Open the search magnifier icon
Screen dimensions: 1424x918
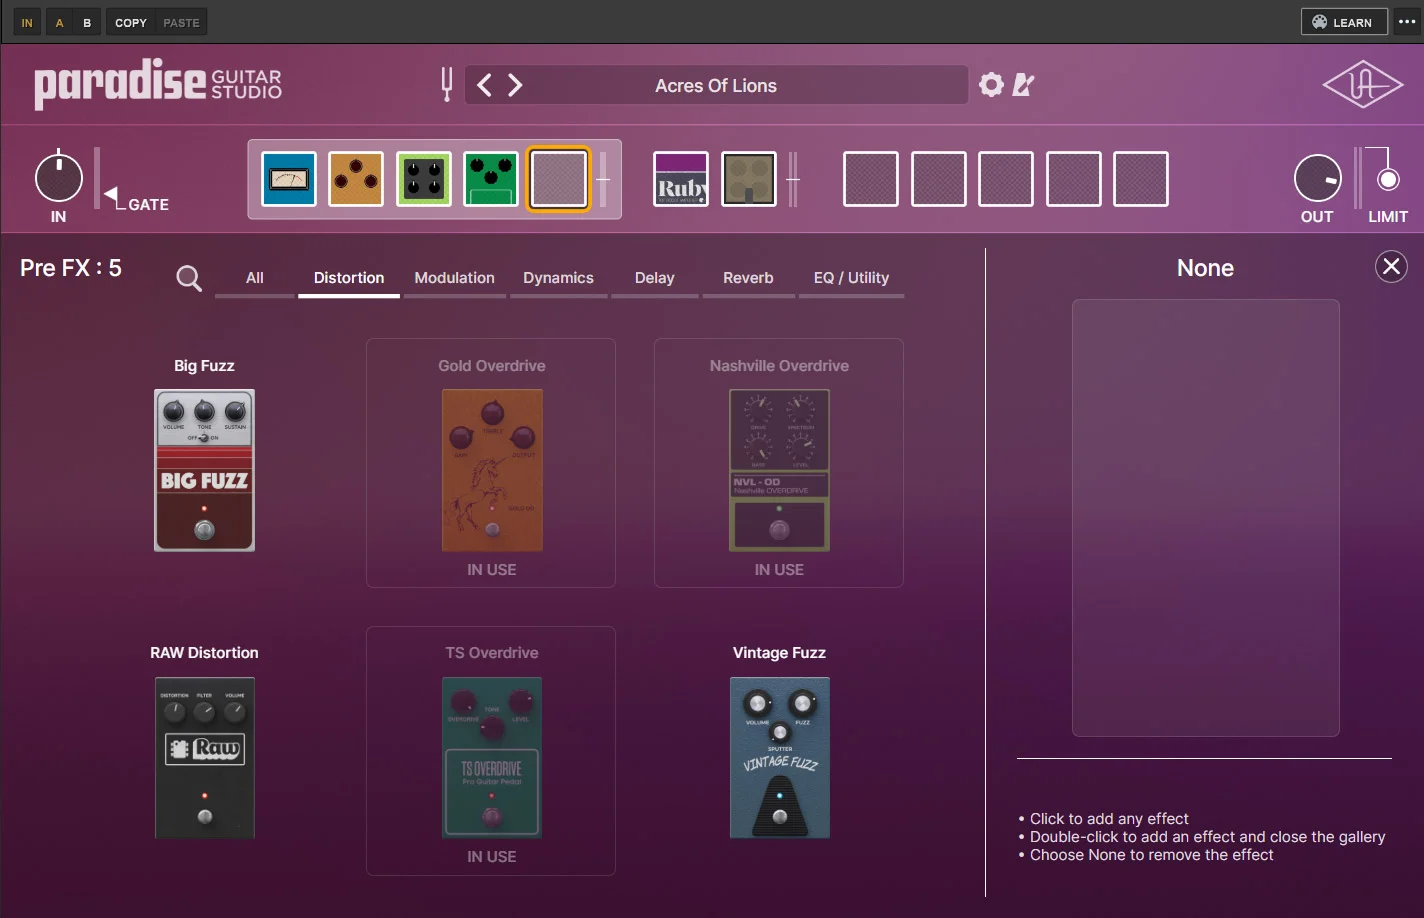(x=189, y=278)
